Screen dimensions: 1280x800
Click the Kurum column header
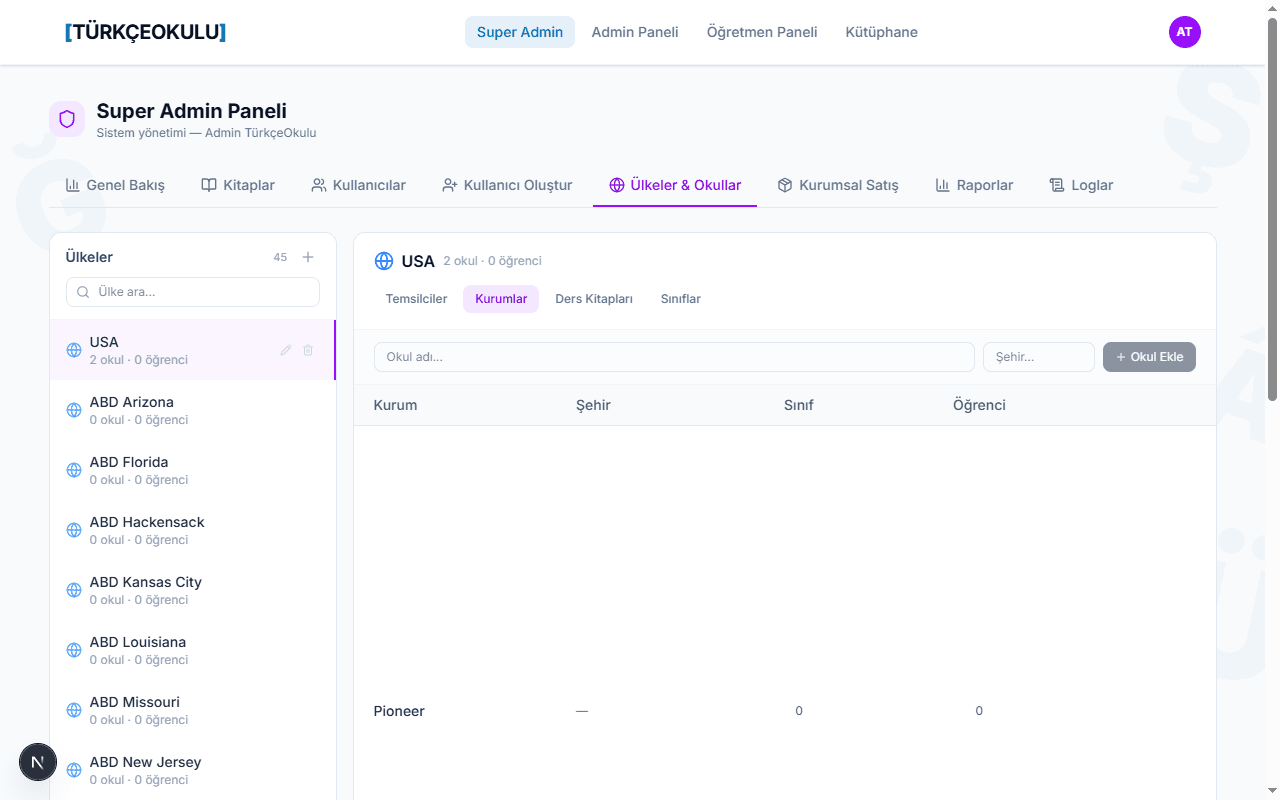pyautogui.click(x=395, y=405)
